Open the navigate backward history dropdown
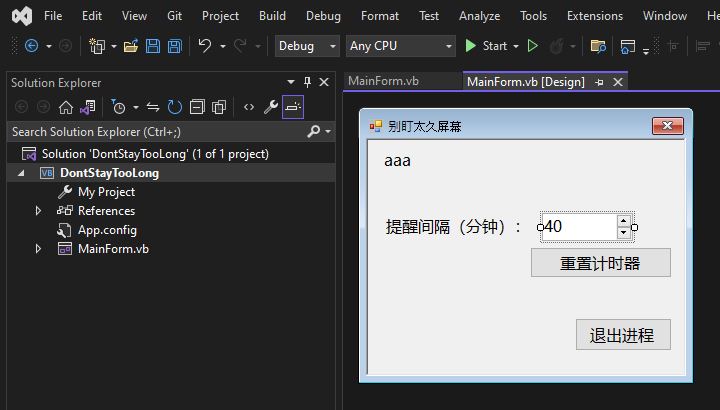 tap(49, 46)
